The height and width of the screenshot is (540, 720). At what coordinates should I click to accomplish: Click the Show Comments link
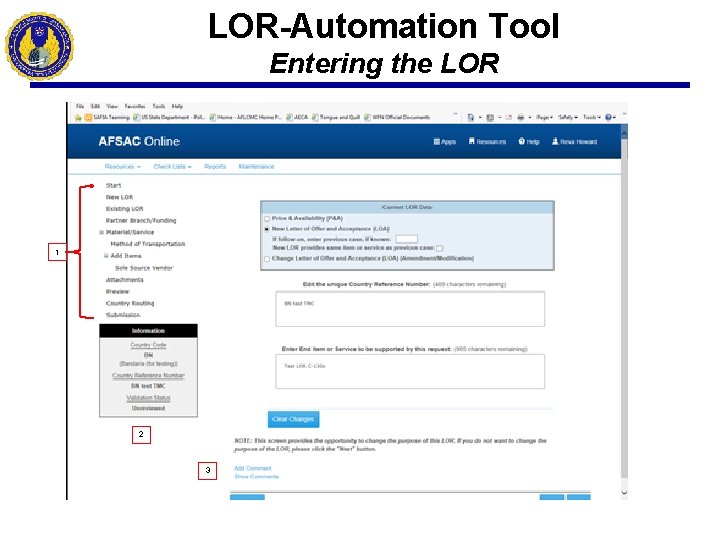(x=257, y=477)
